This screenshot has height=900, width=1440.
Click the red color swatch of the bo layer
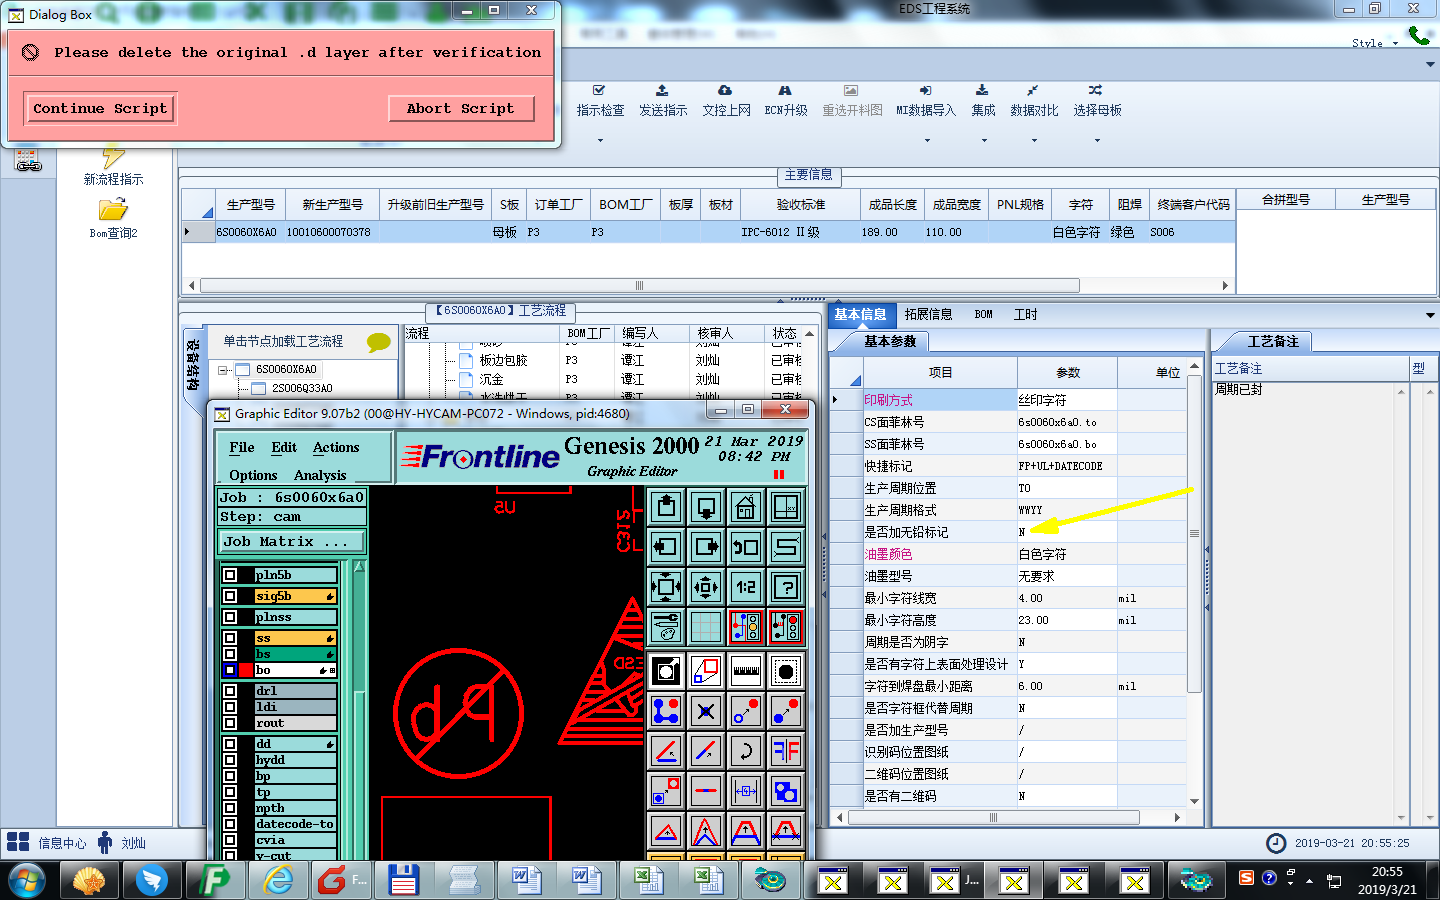[246, 670]
